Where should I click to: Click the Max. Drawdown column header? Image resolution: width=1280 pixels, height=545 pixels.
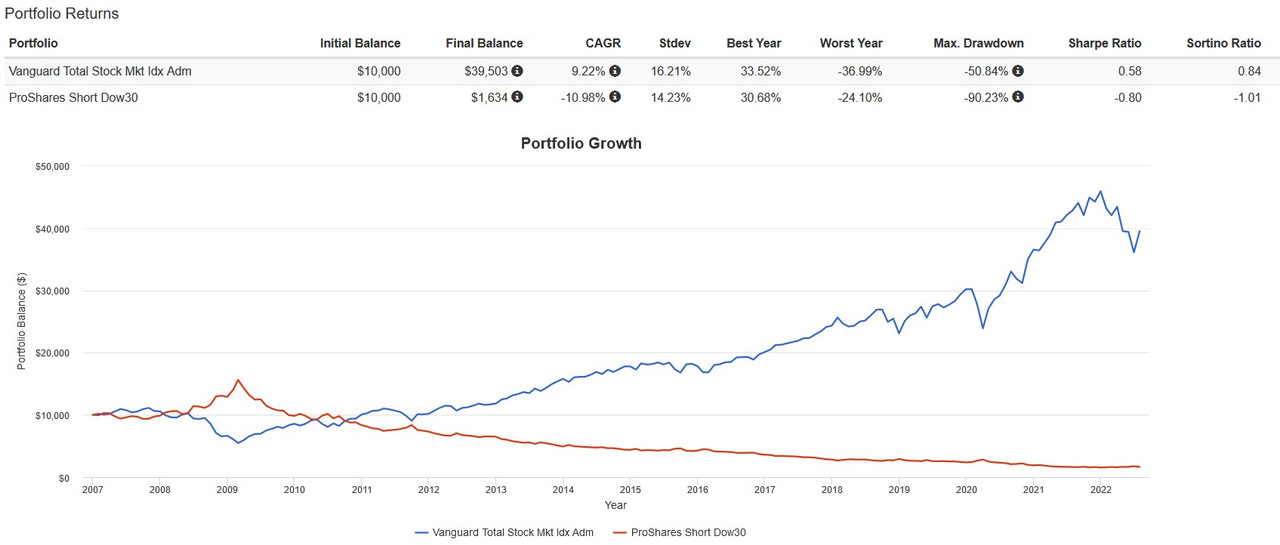976,43
